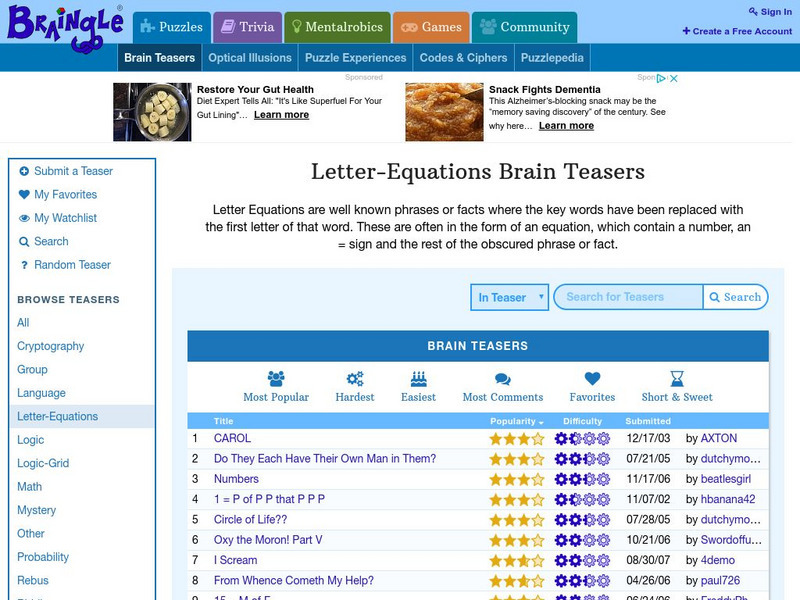Click the Sign In key icon
Screen dimensions: 800x600
click(753, 11)
